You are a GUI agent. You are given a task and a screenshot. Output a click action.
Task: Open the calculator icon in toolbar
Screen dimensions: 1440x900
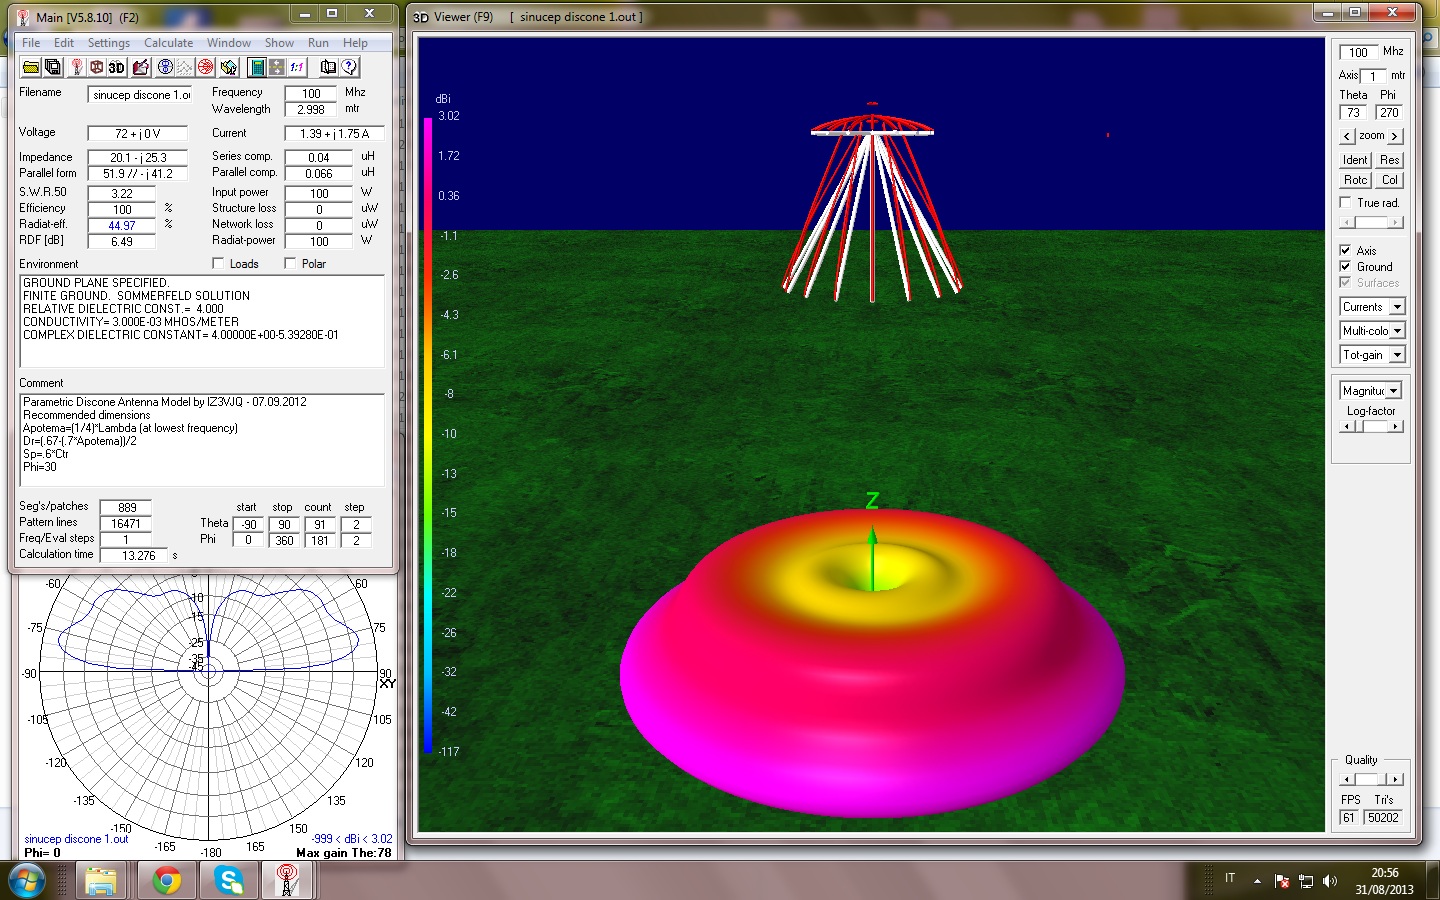point(257,67)
